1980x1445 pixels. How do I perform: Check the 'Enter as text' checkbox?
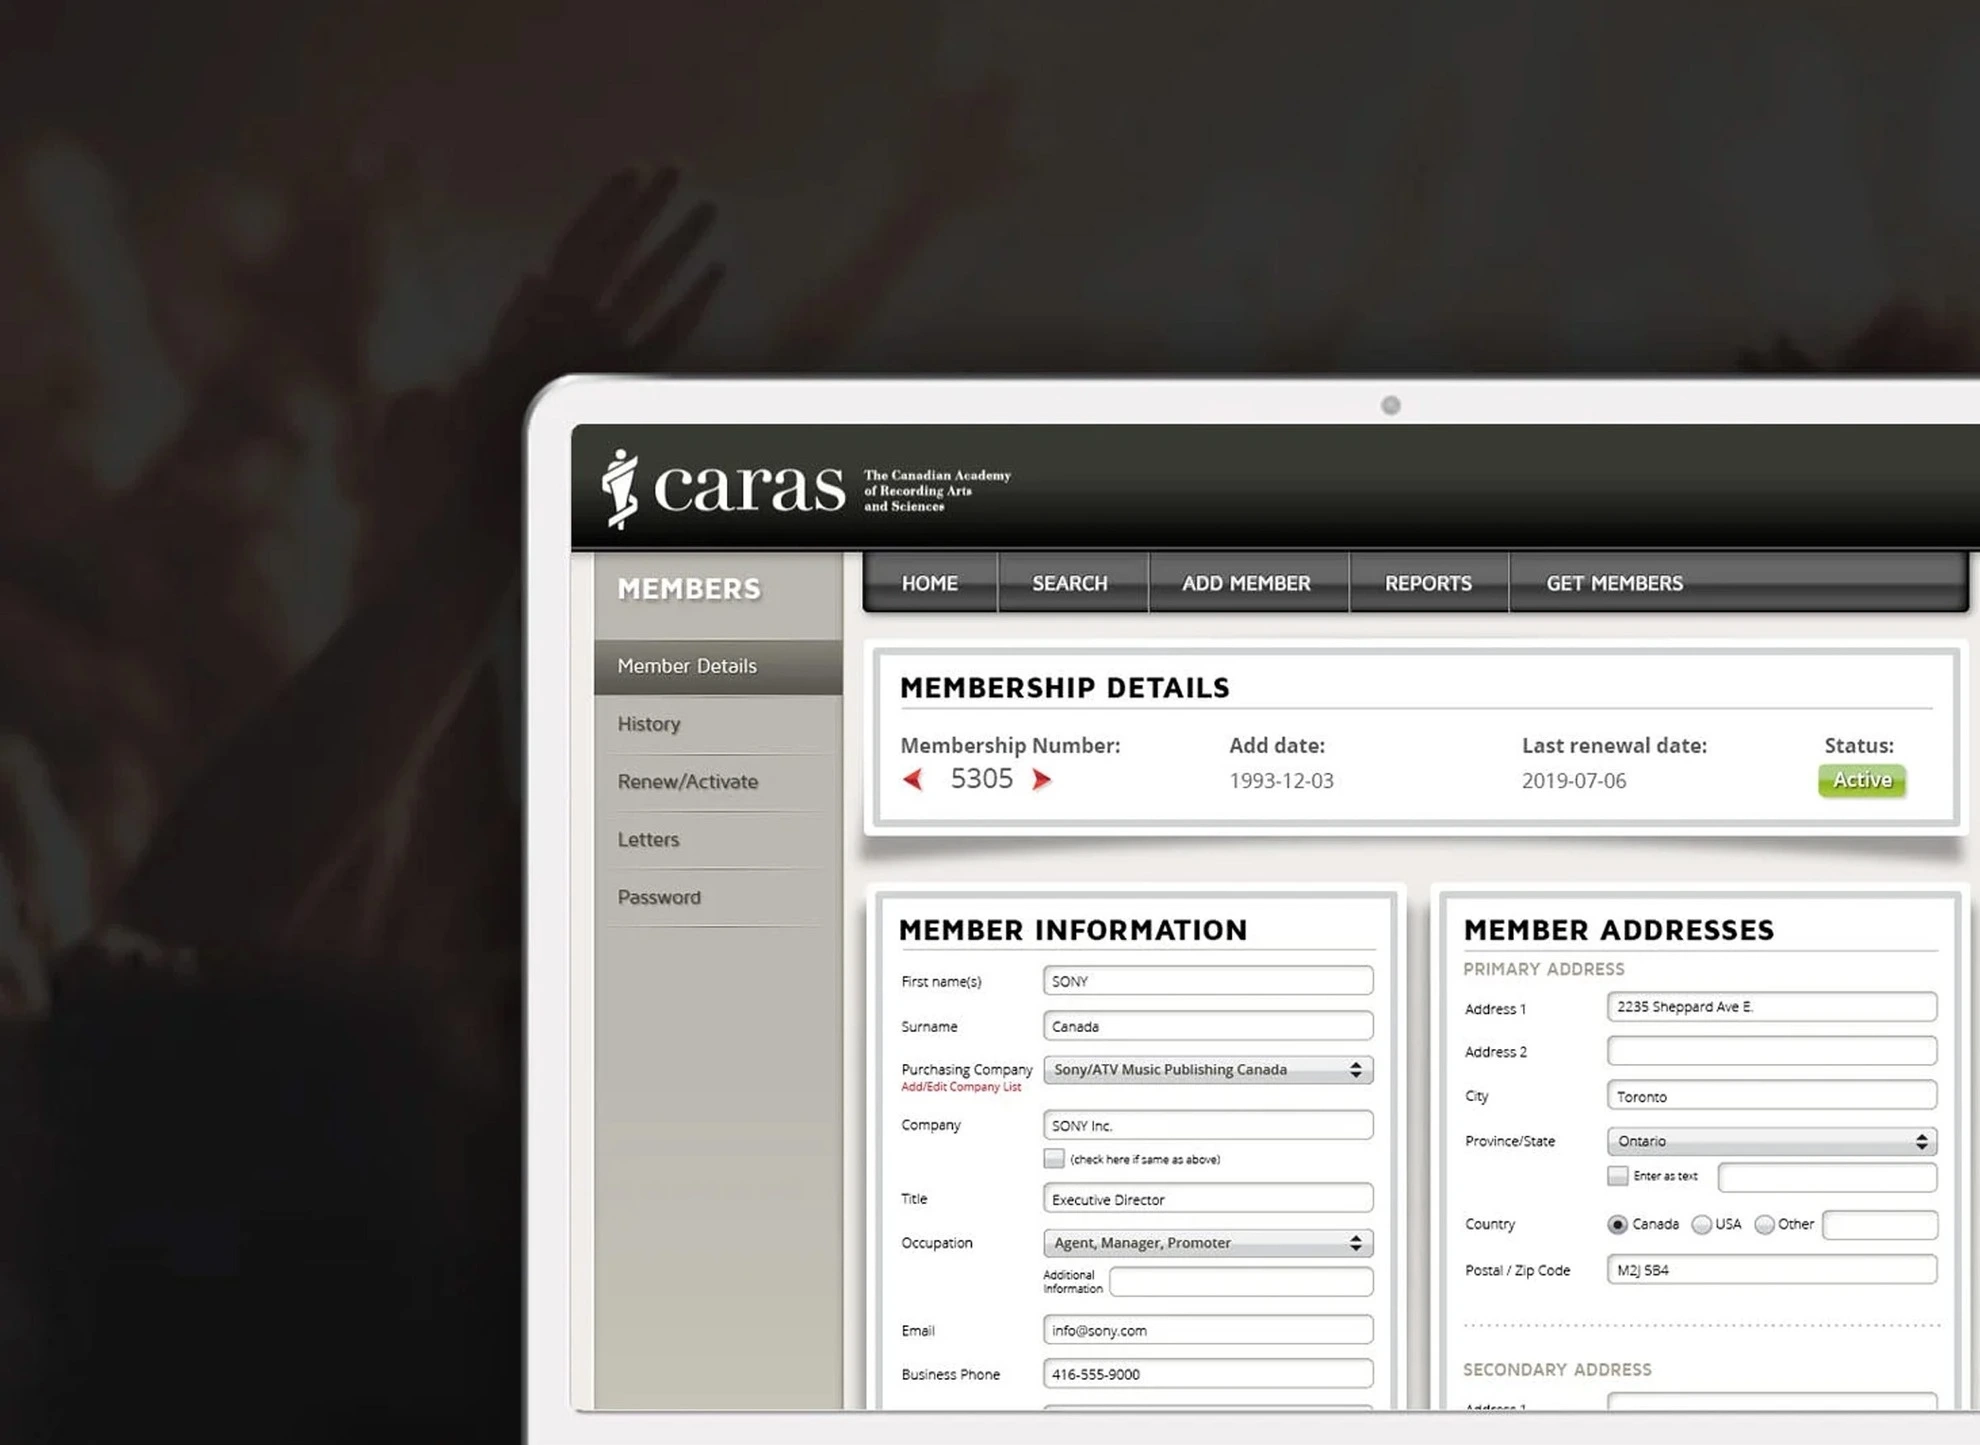tap(1617, 1176)
